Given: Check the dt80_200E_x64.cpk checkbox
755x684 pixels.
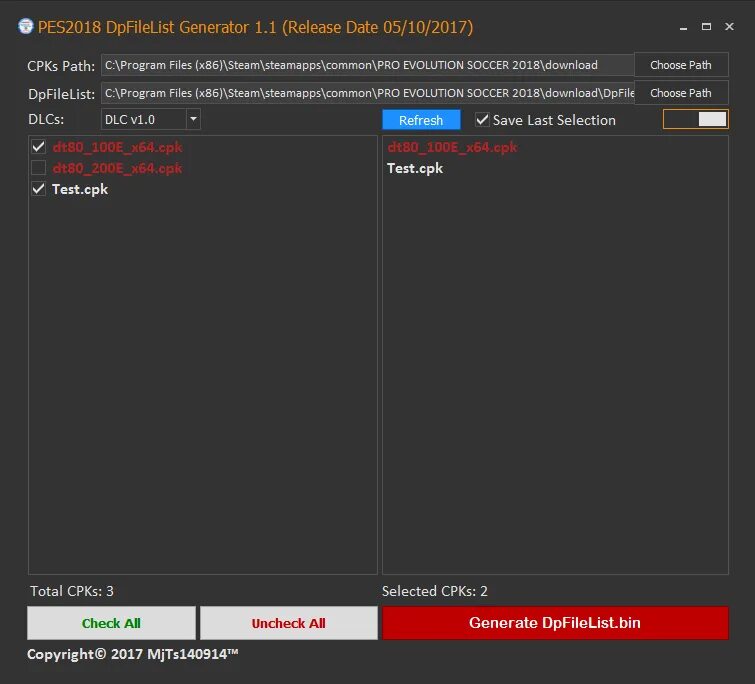Looking at the screenshot, I should tap(39, 168).
